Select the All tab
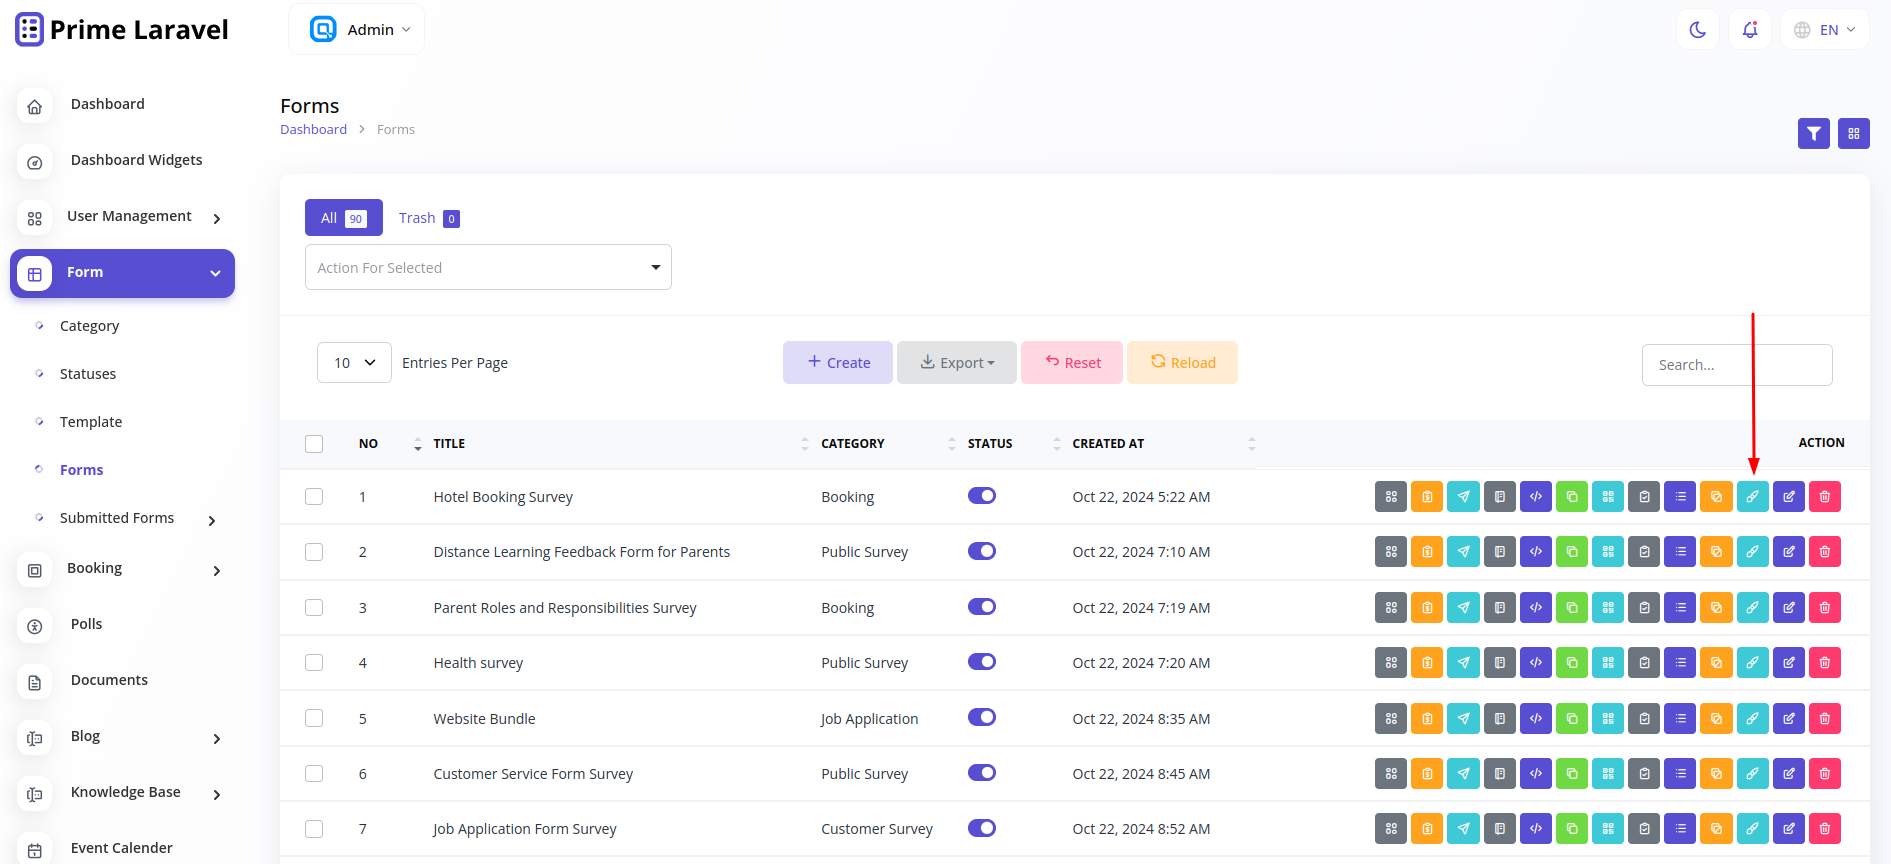1891x864 pixels. (343, 218)
